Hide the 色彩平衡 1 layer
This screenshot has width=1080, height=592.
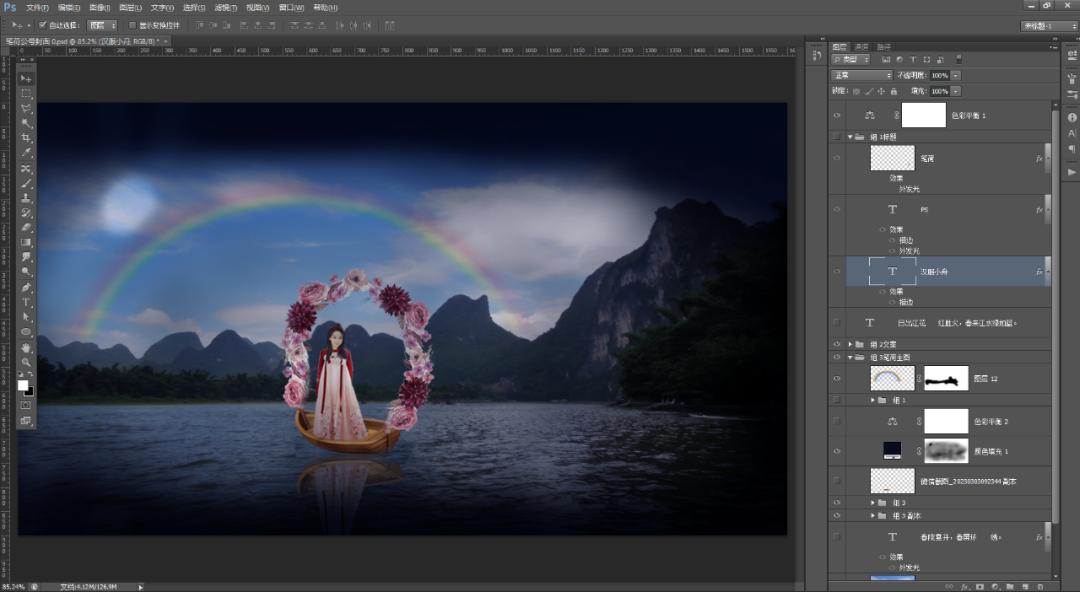pos(837,115)
